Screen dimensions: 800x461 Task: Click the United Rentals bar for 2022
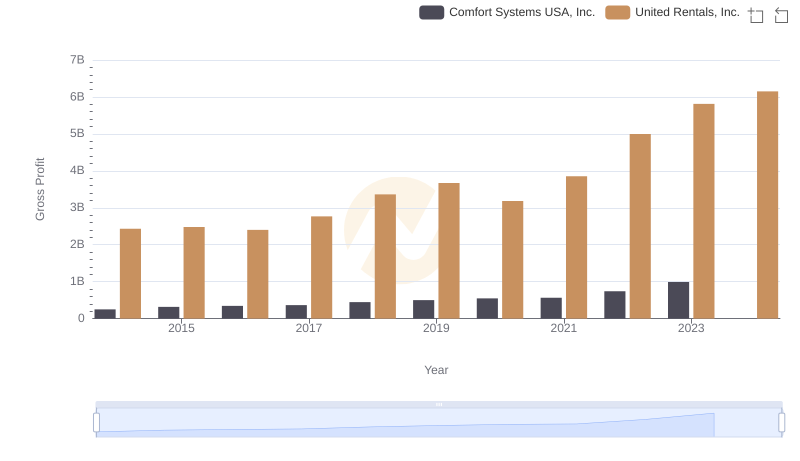(x=640, y=226)
